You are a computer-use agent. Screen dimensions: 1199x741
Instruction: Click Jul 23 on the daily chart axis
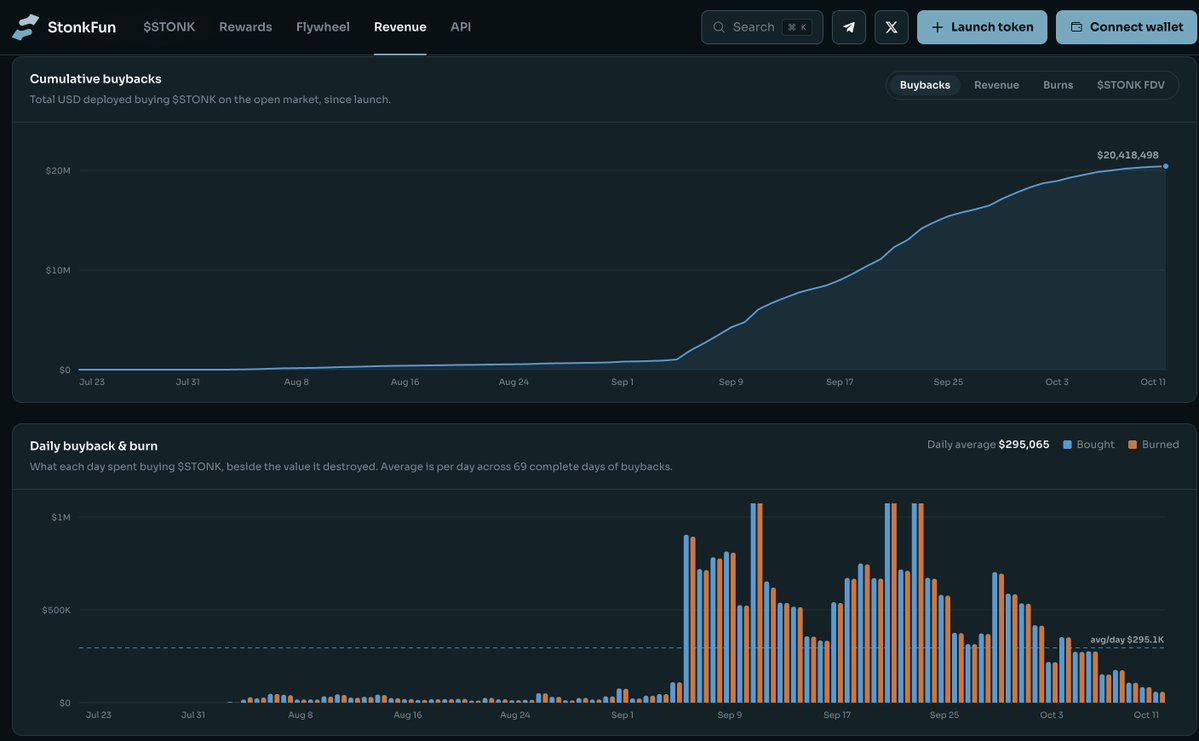coord(99,715)
